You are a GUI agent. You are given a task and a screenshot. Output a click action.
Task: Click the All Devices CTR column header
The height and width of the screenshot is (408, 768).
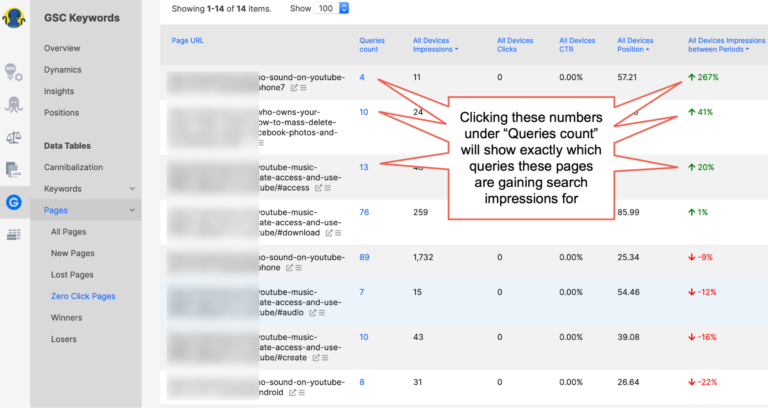coord(577,45)
